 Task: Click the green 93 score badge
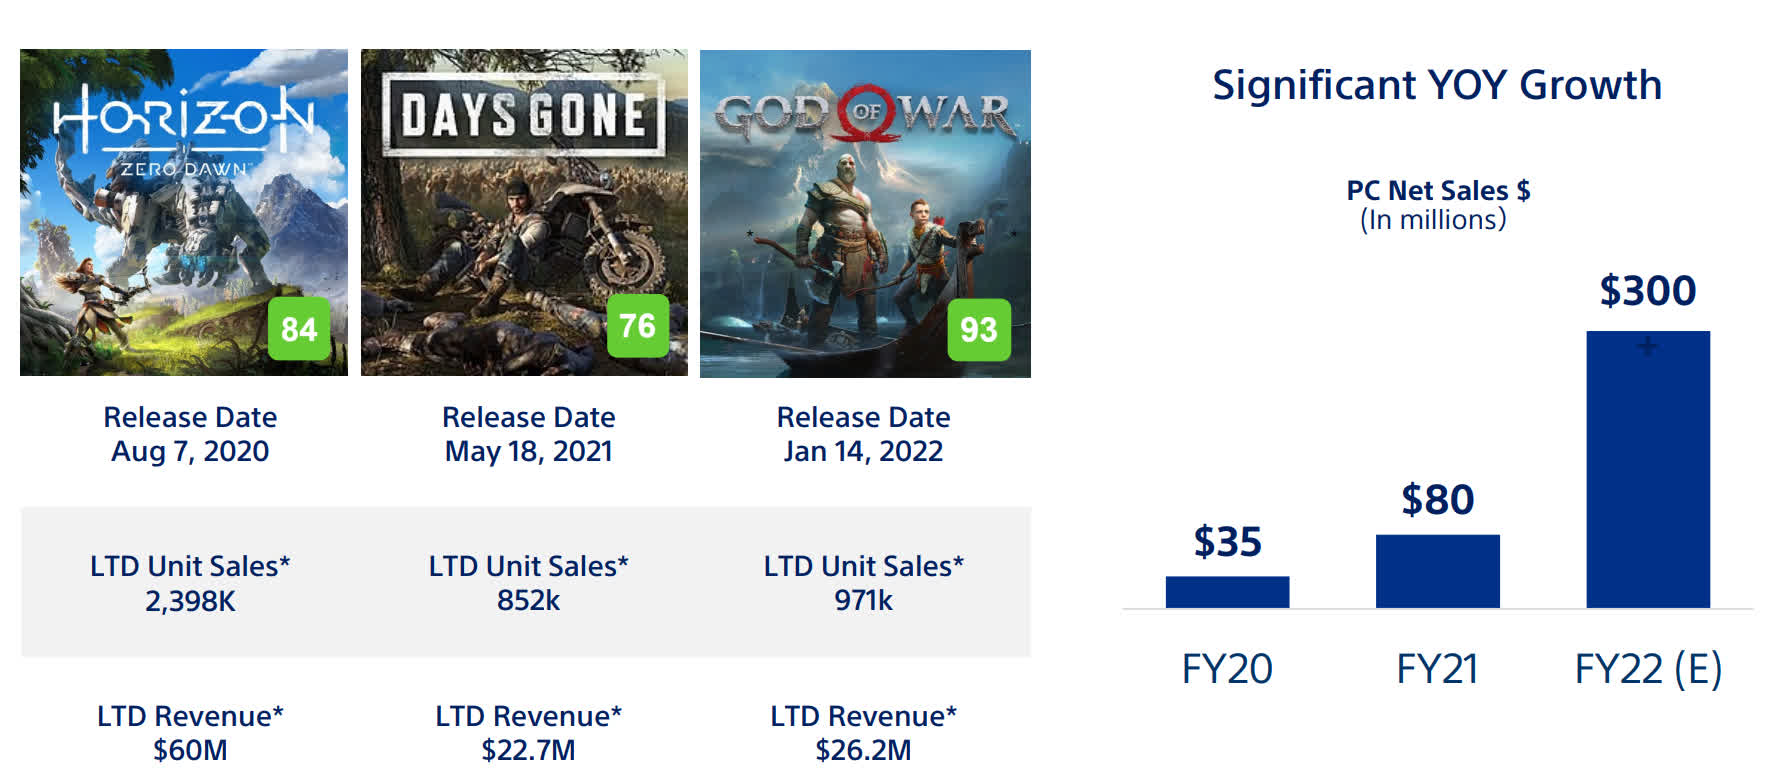[x=978, y=329]
